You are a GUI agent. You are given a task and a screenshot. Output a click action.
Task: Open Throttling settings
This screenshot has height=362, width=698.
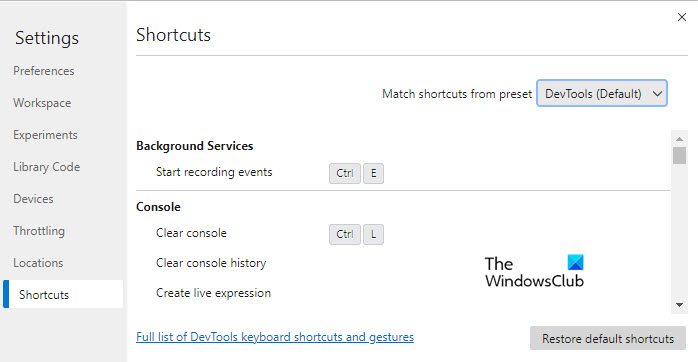coord(39,231)
